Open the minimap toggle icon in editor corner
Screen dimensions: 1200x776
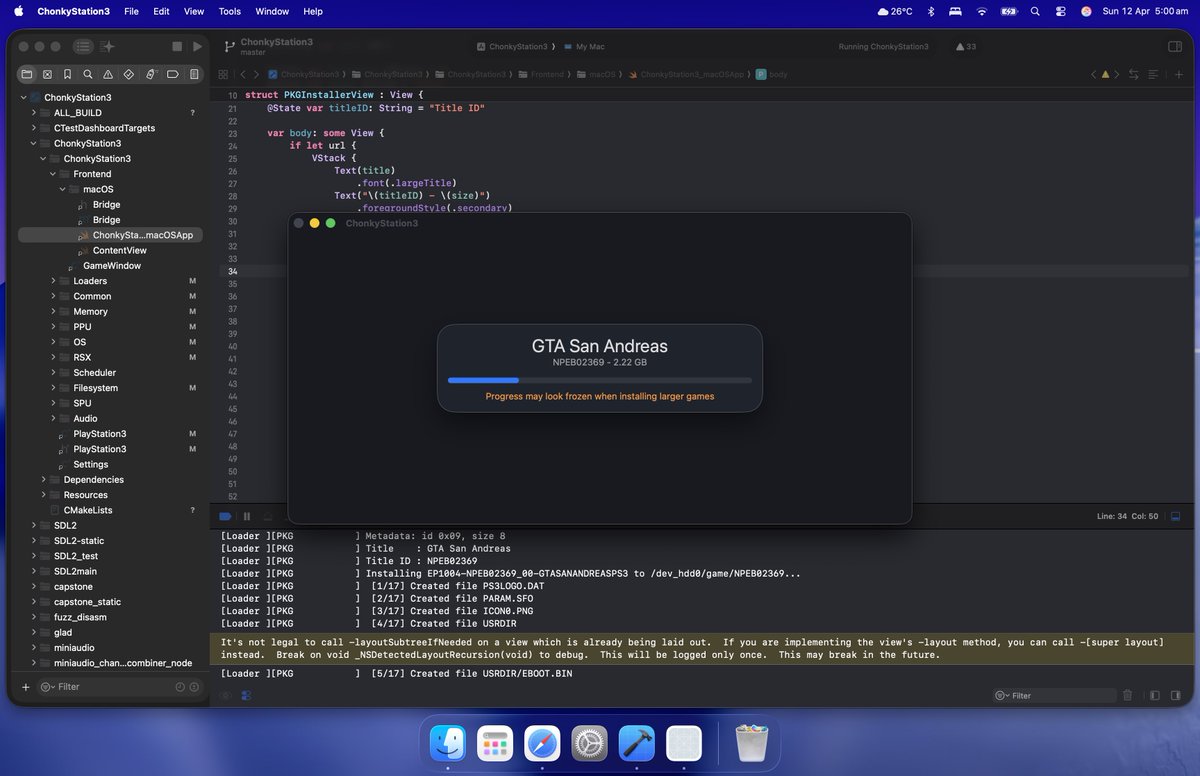pyautogui.click(x=1174, y=516)
